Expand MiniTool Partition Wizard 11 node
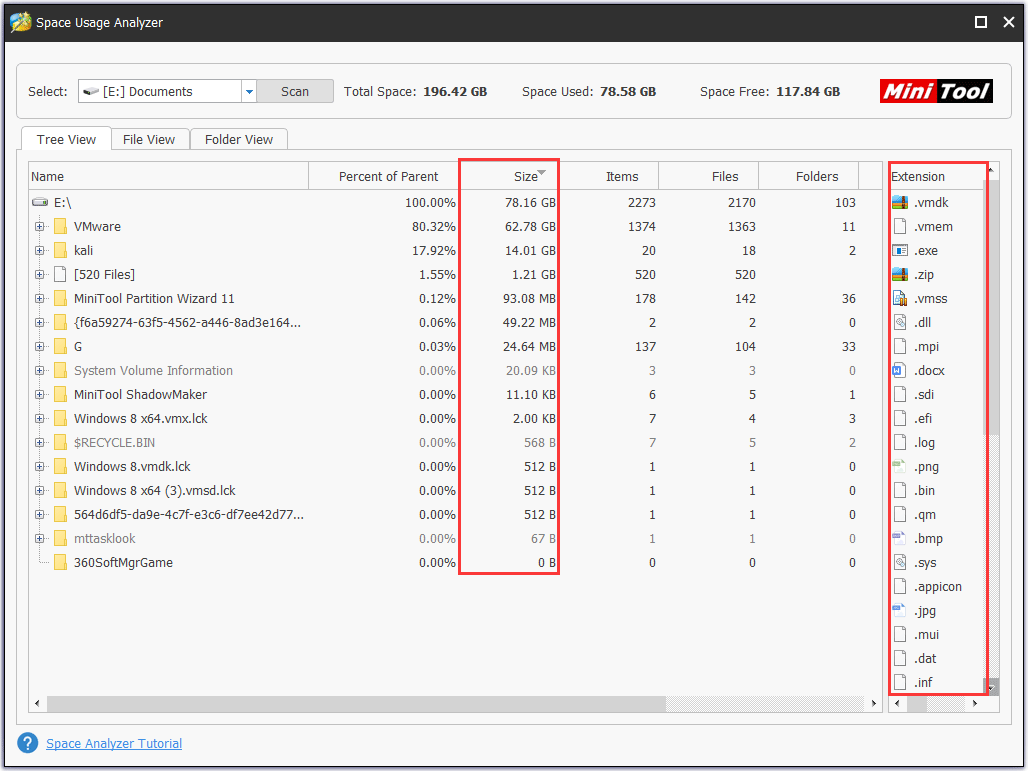Viewport: 1028px width, 771px height. pyautogui.click(x=39, y=298)
